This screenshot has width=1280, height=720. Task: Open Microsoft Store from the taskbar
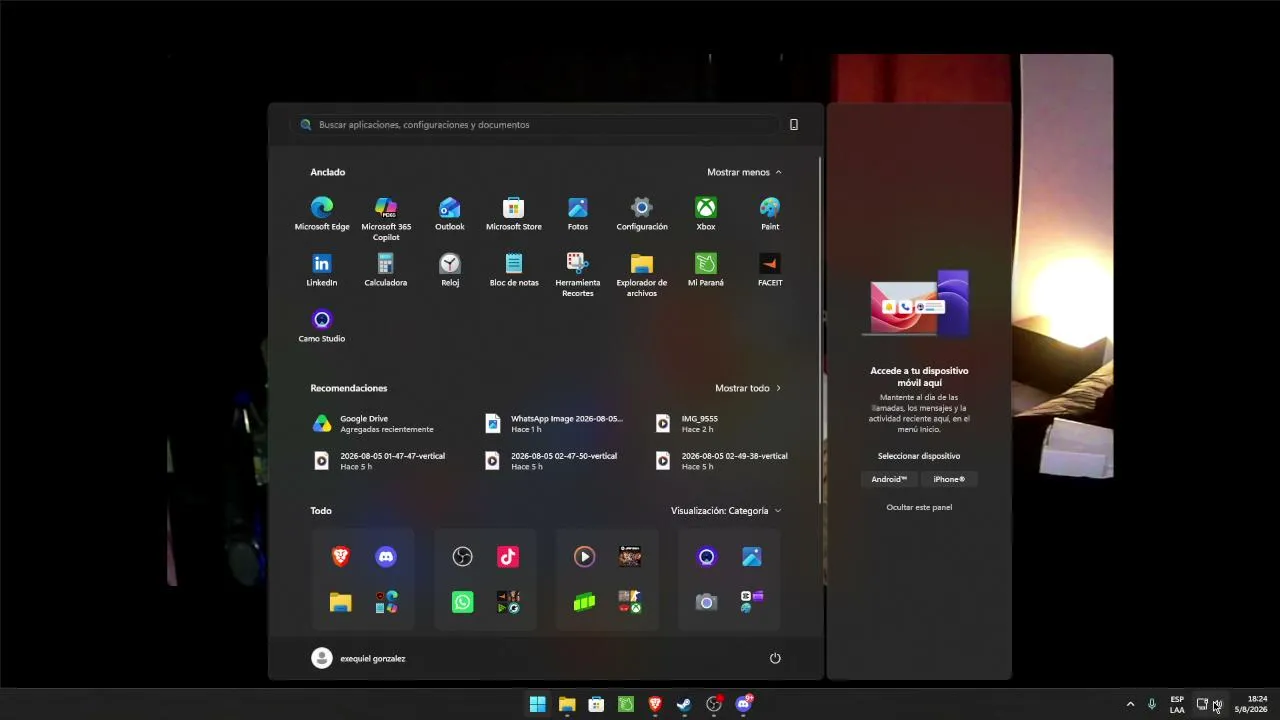pyautogui.click(x=596, y=704)
